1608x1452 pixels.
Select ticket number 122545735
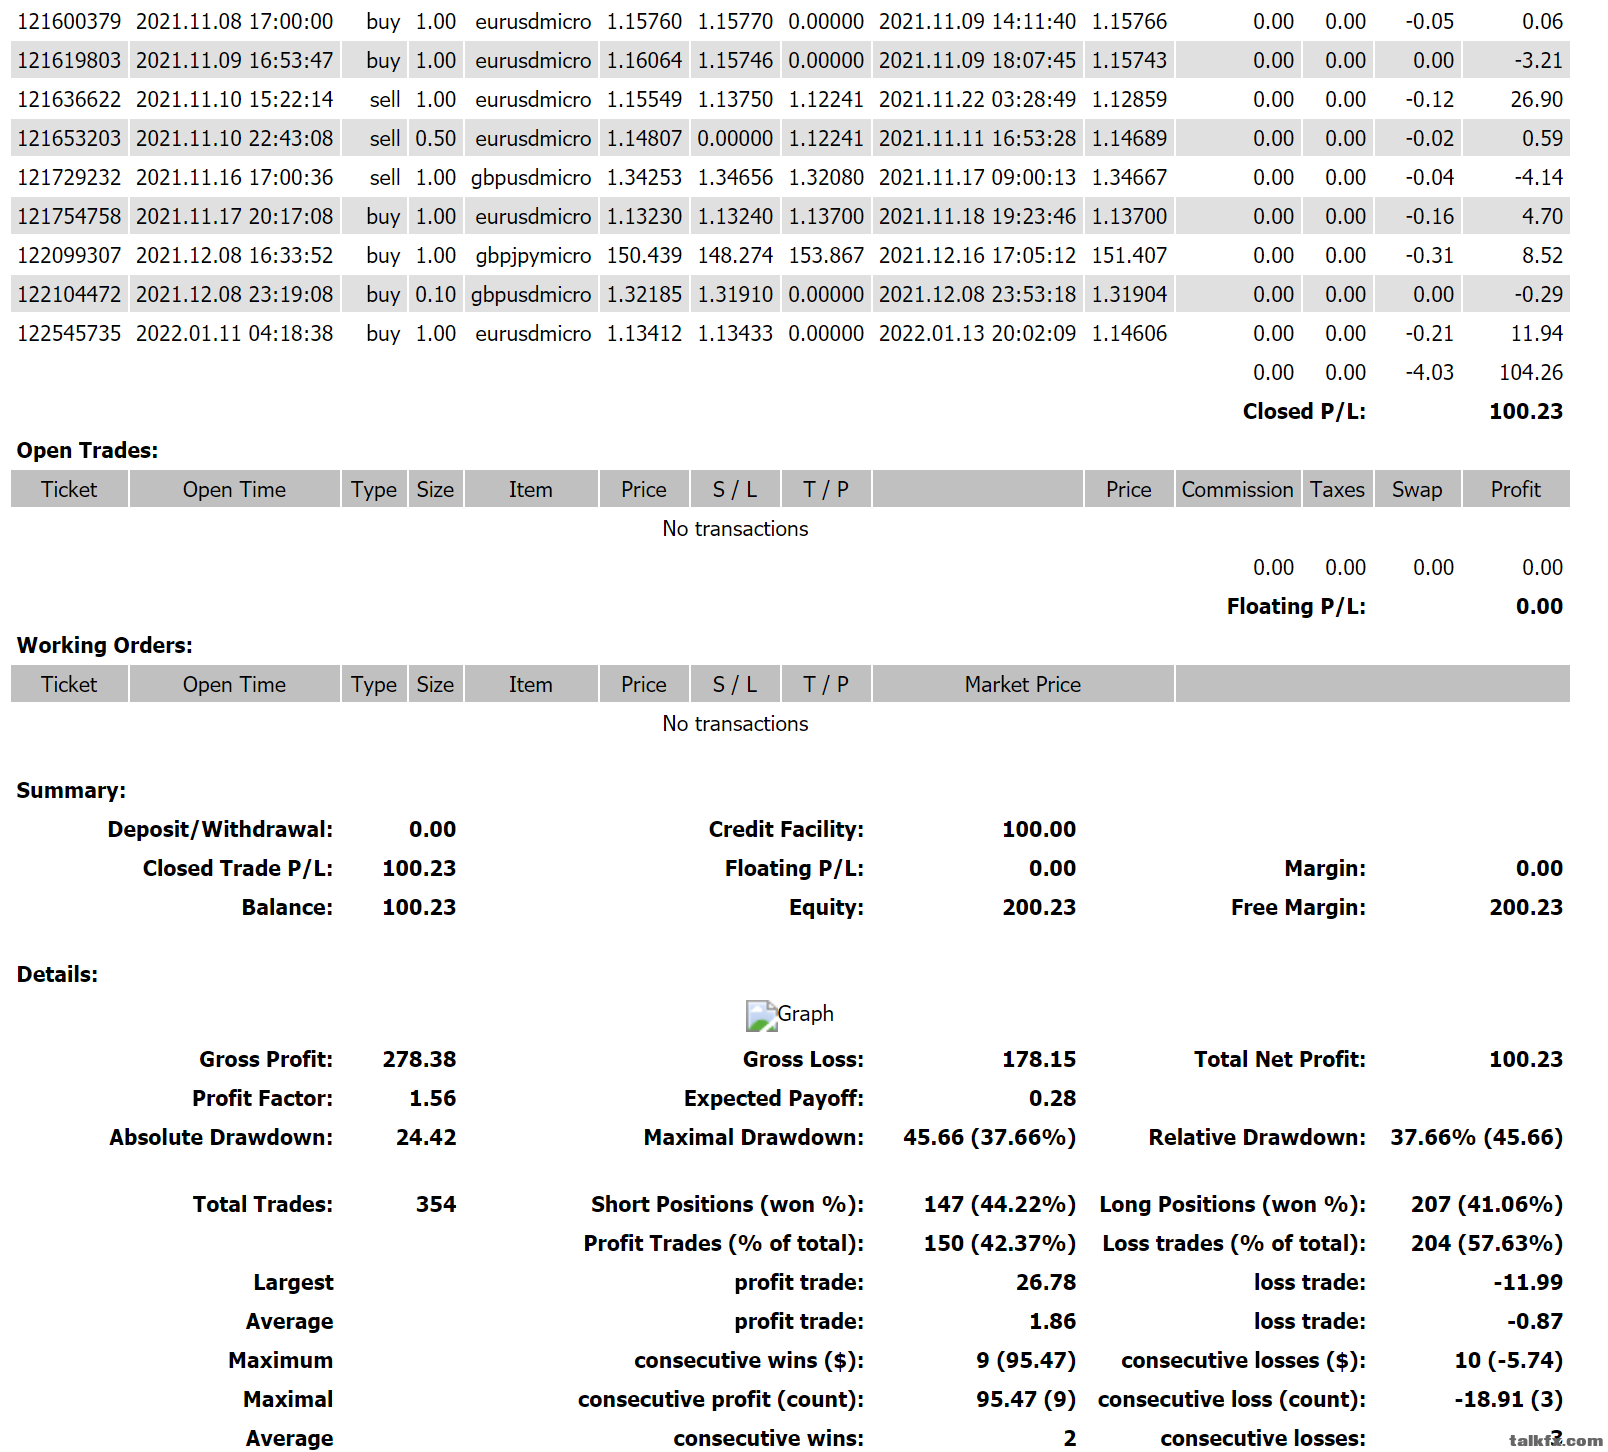tap(69, 333)
